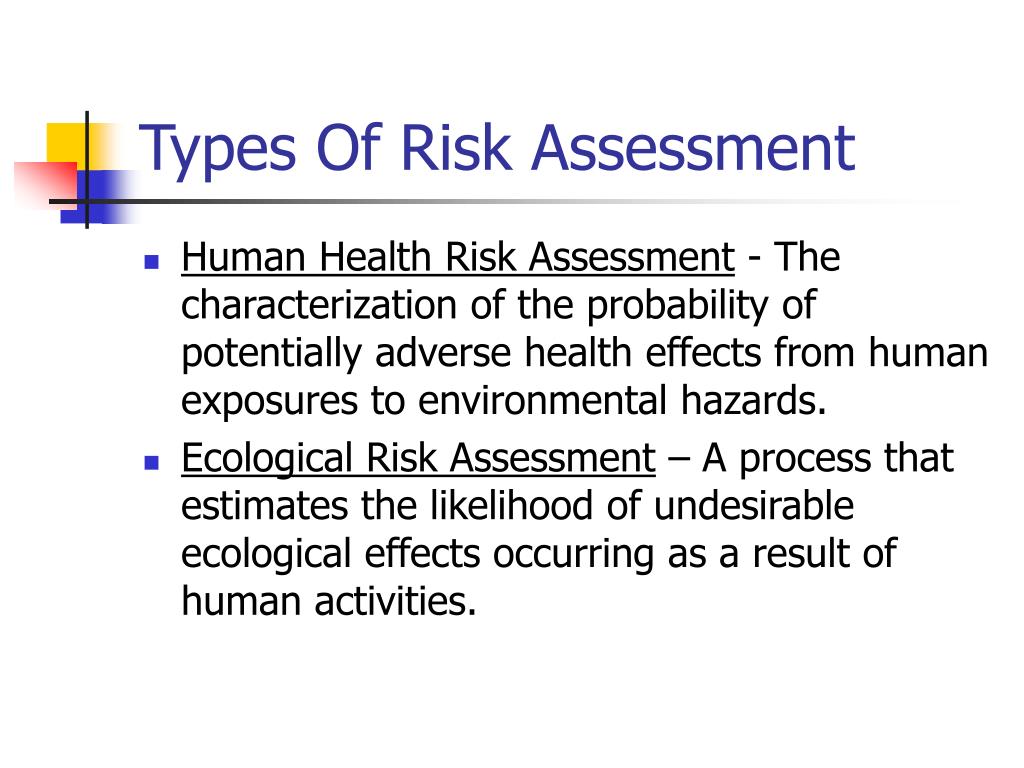Click the words human activities
Image resolution: width=1024 pixels, height=768 pixels.
click(x=328, y=601)
